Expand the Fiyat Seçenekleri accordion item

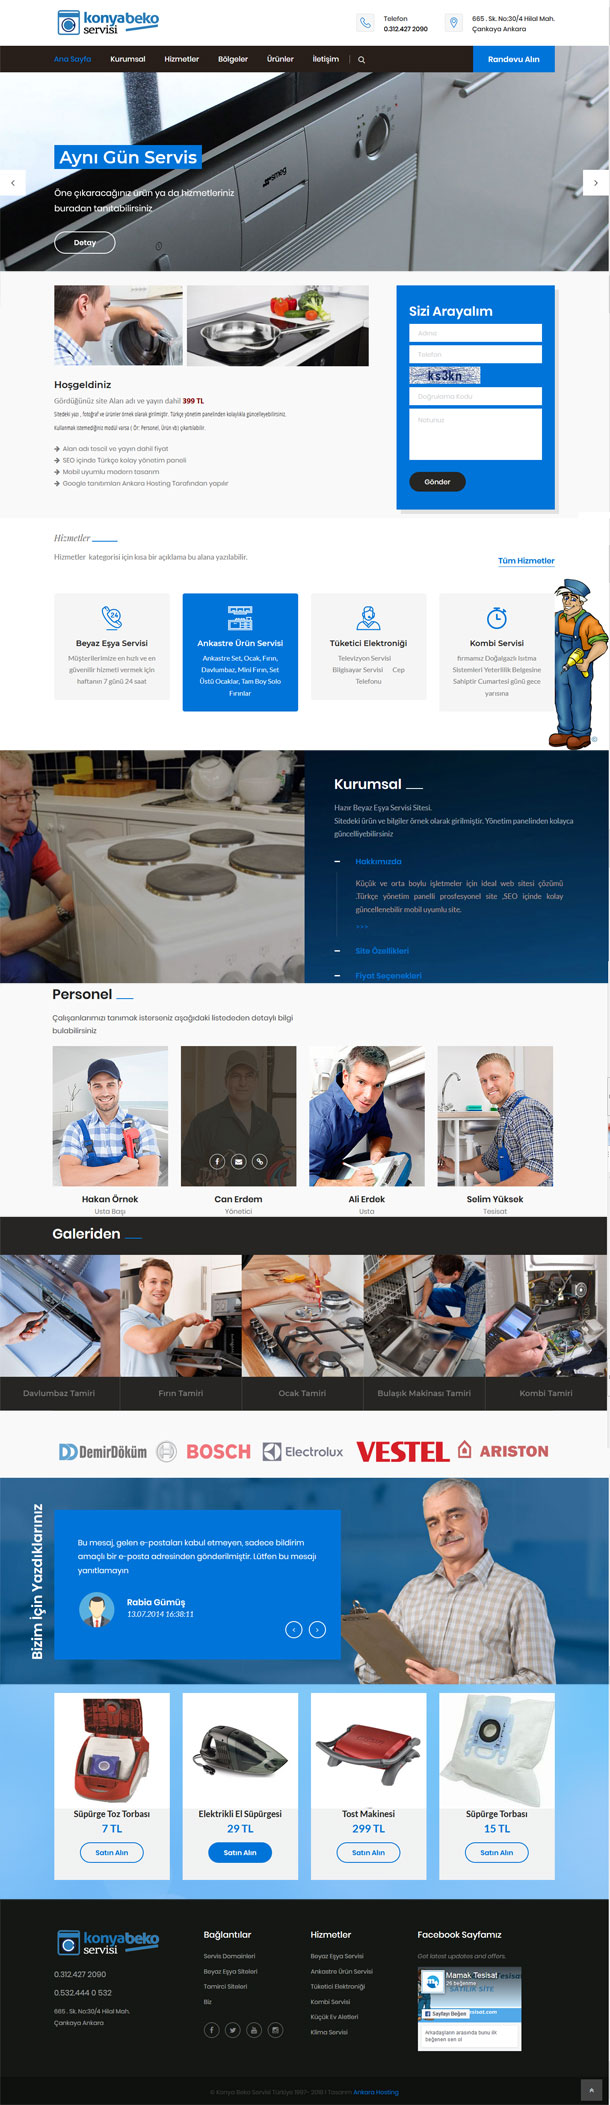point(388,975)
